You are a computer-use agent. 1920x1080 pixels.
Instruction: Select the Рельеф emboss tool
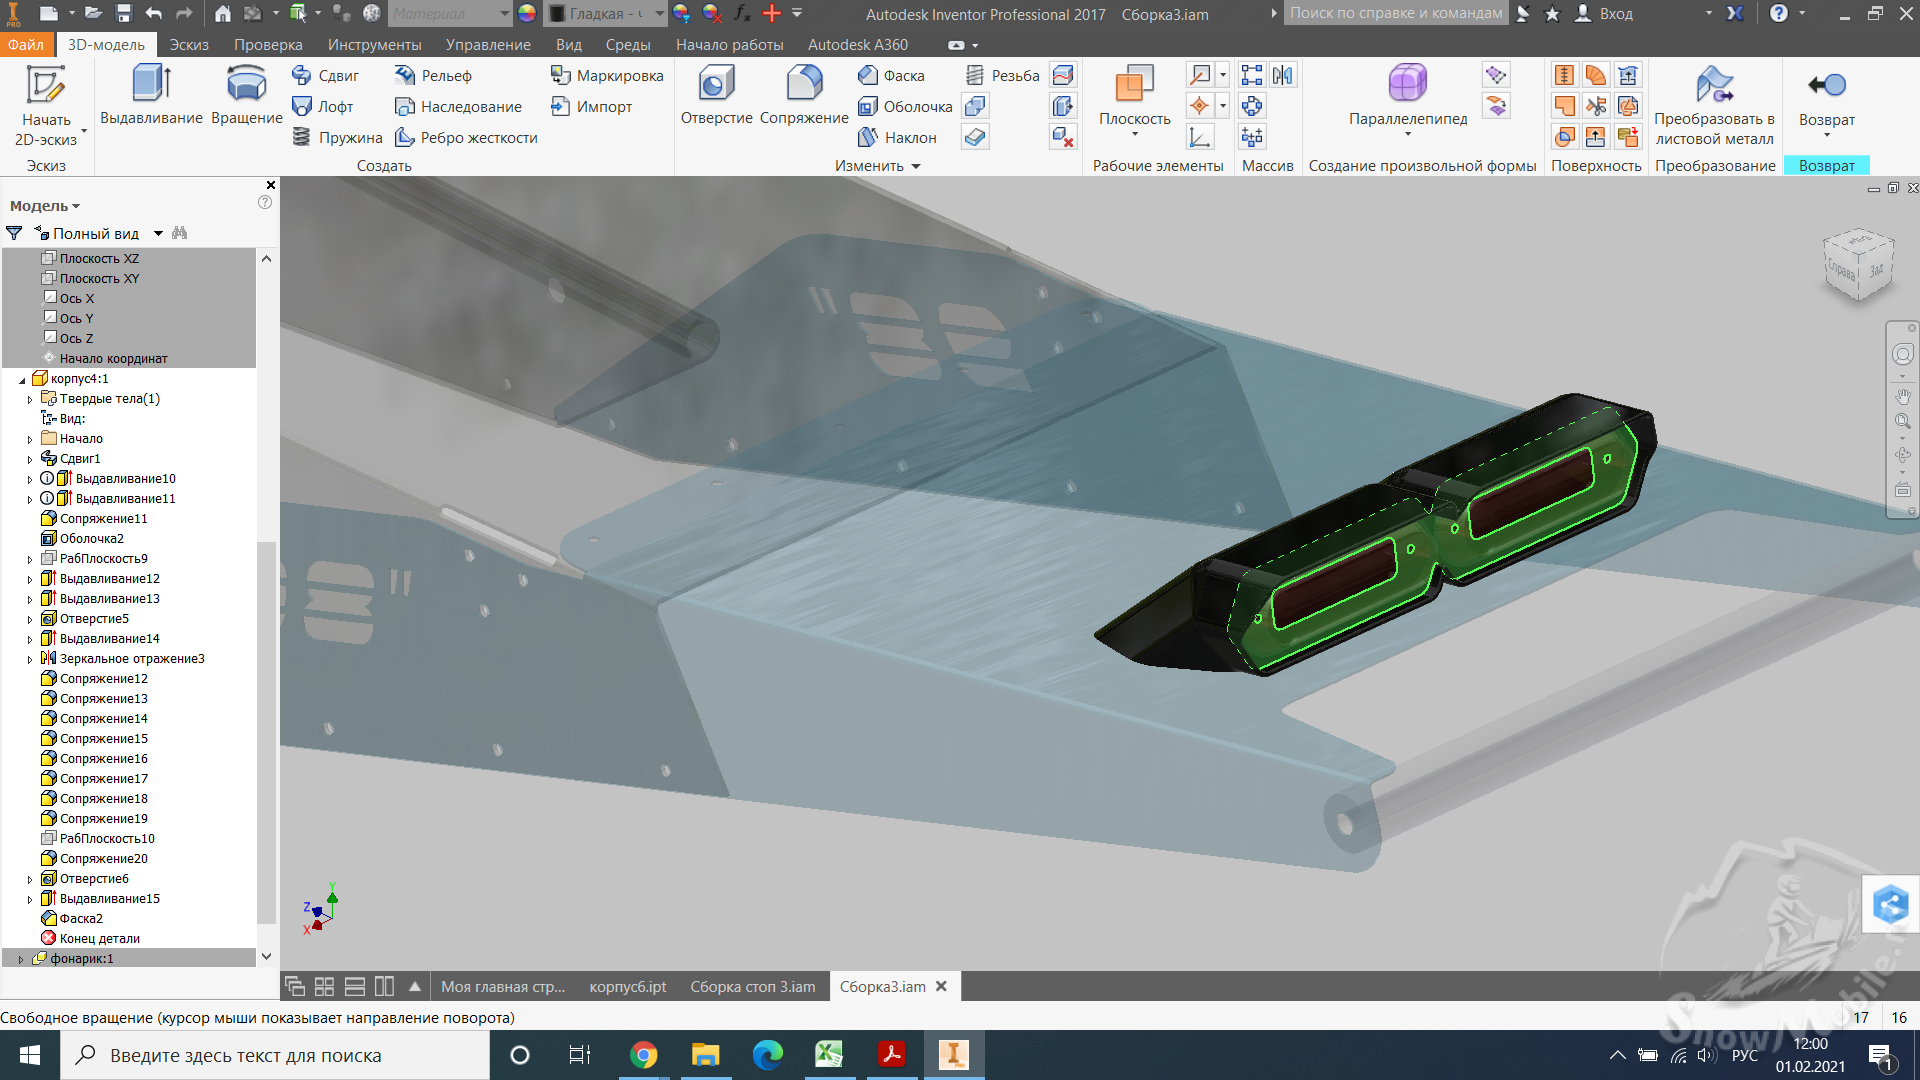[433, 75]
